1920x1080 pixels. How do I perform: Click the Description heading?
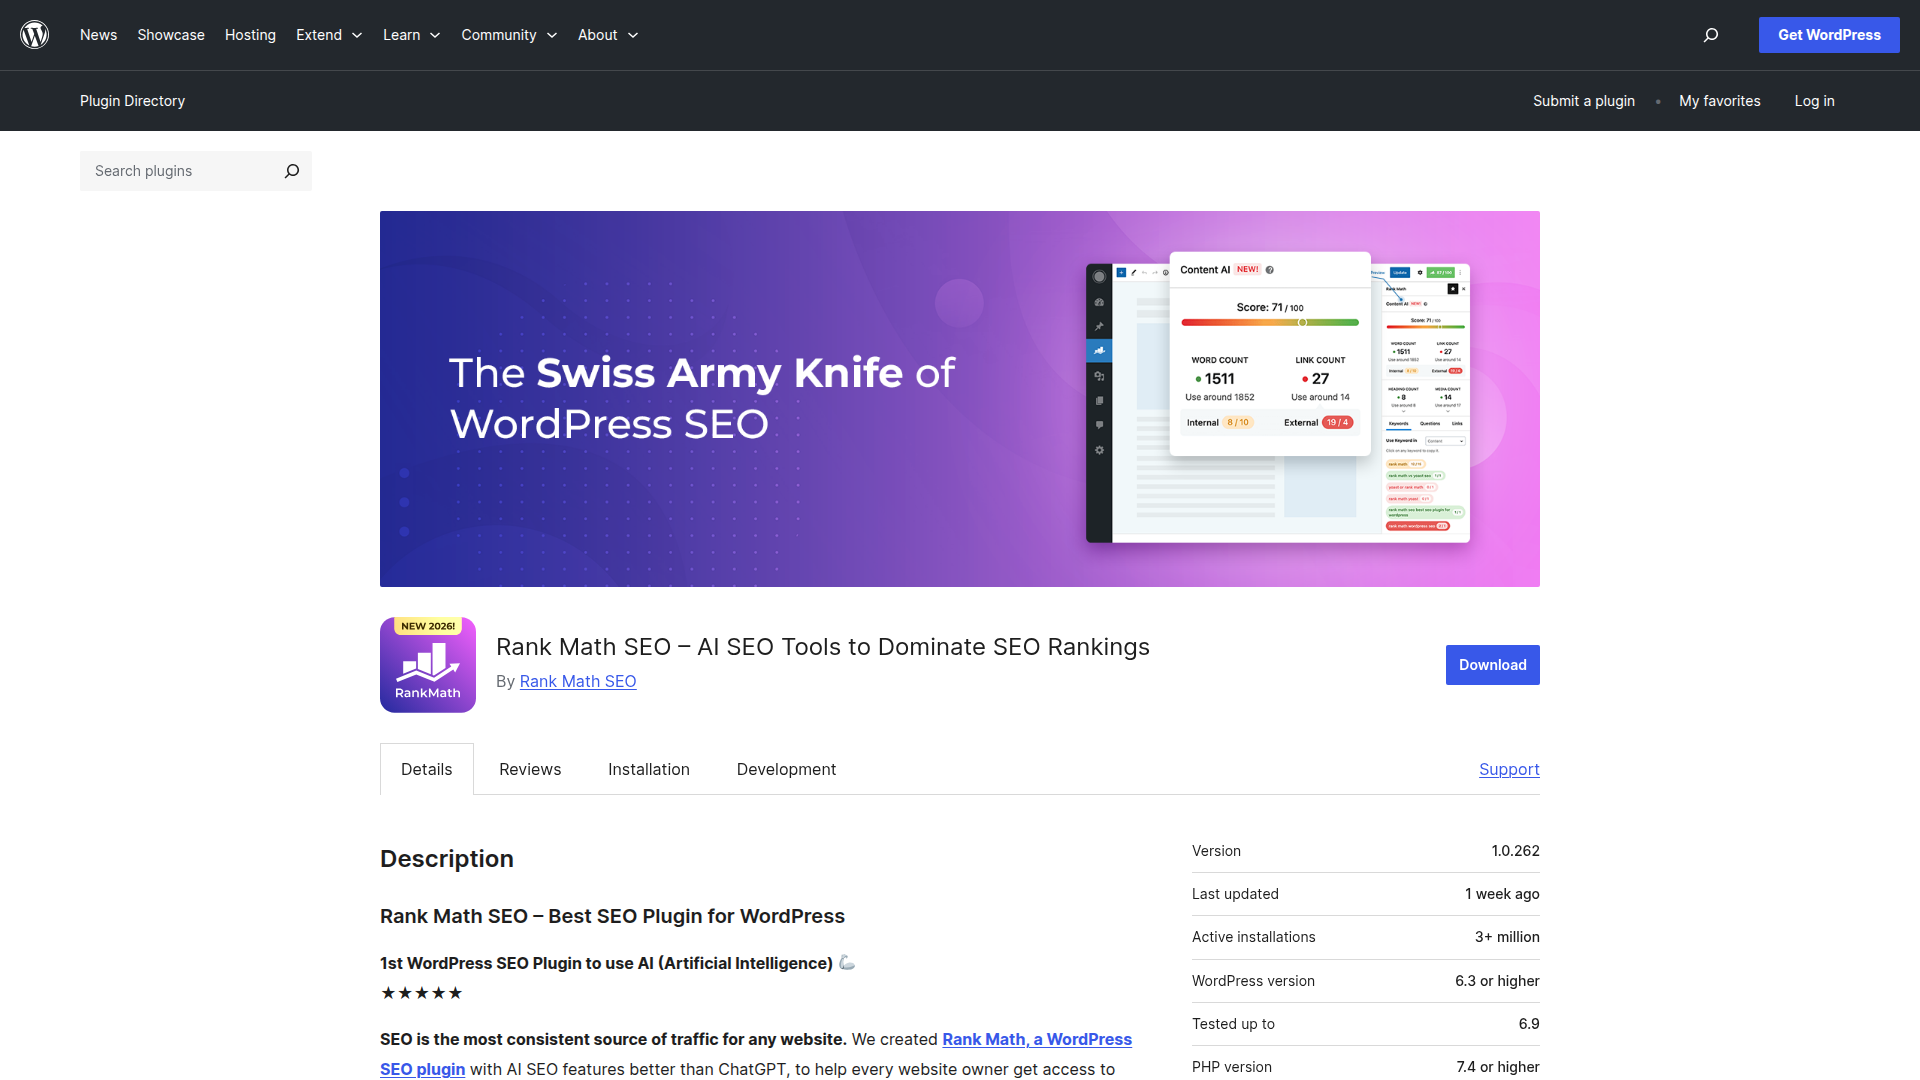click(x=447, y=859)
